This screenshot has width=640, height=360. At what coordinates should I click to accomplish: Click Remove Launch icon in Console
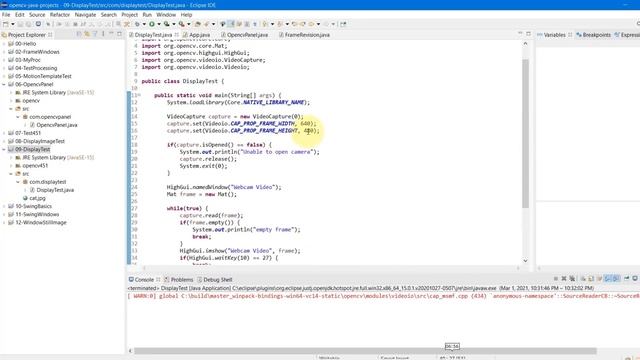564,279
